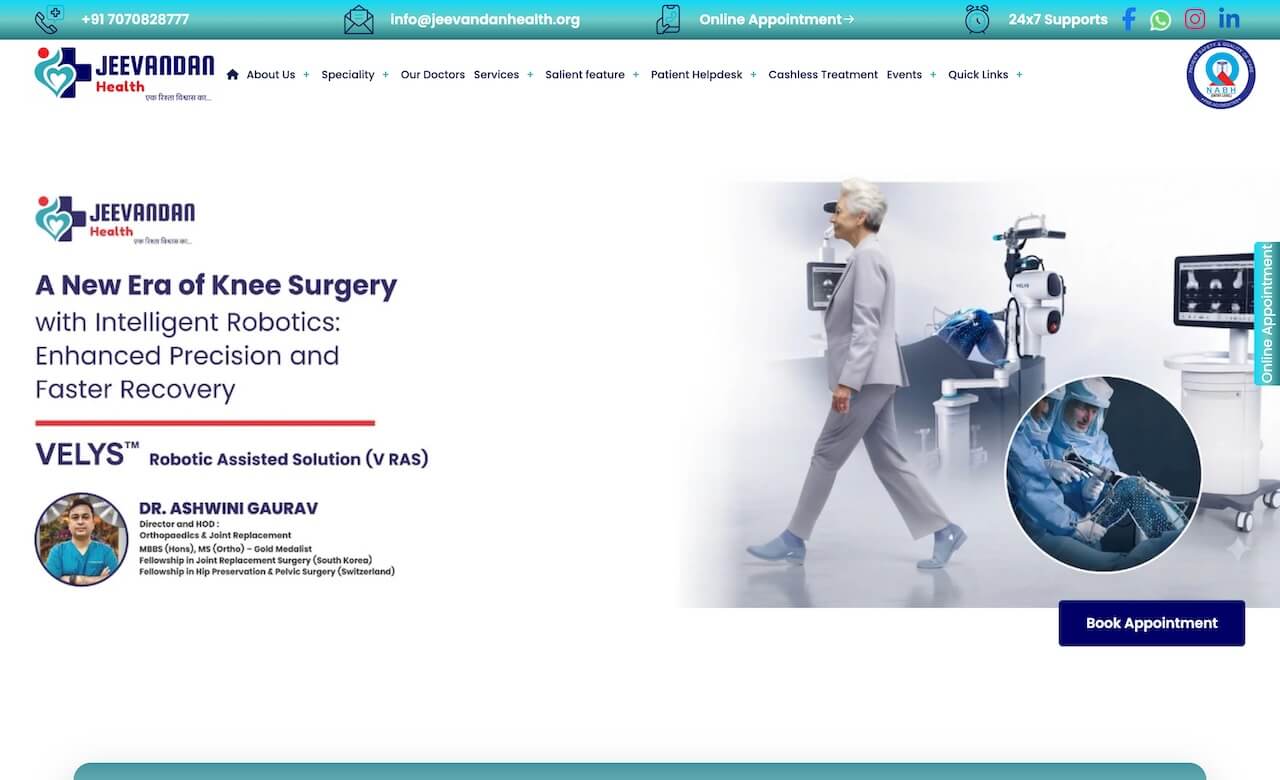
Task: Expand the Quick Links submenu plus
Action: pyautogui.click(x=1019, y=75)
